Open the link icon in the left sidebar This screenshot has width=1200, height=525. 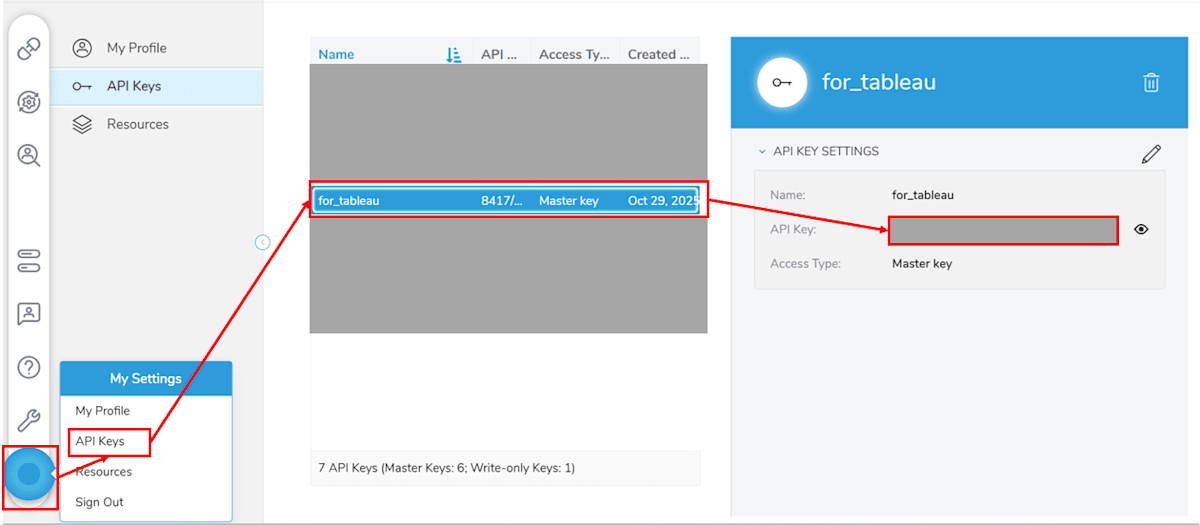pyautogui.click(x=29, y=48)
